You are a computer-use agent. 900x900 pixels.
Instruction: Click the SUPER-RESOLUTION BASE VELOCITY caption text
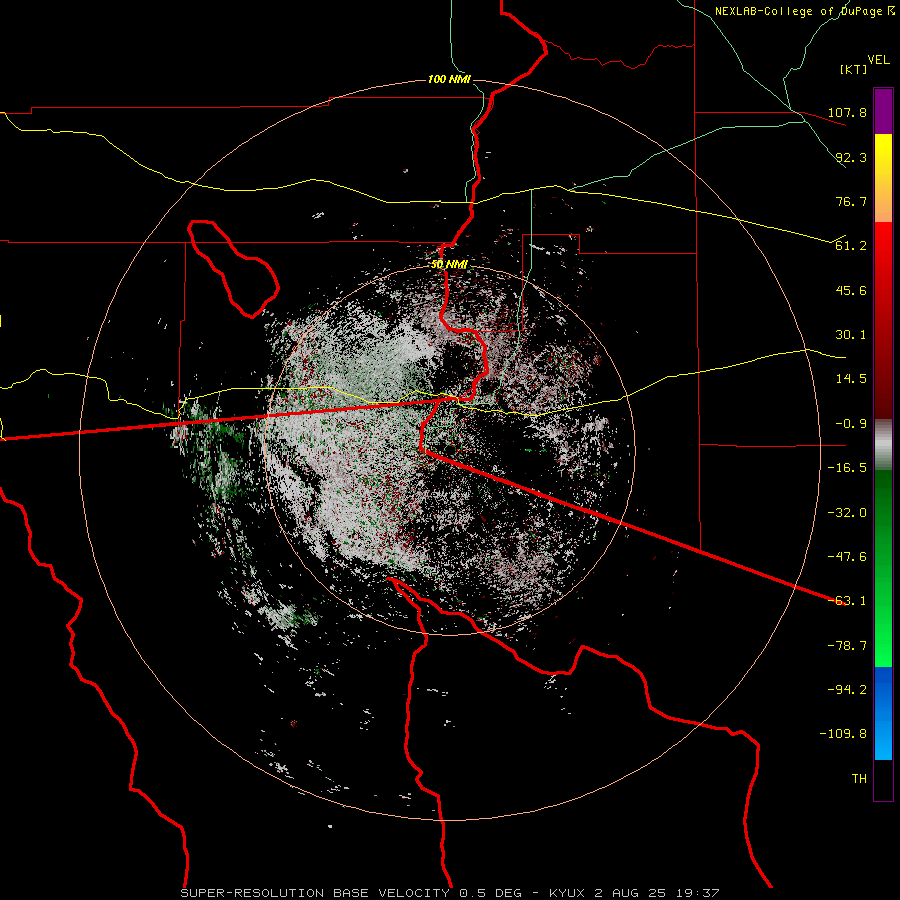(315, 893)
